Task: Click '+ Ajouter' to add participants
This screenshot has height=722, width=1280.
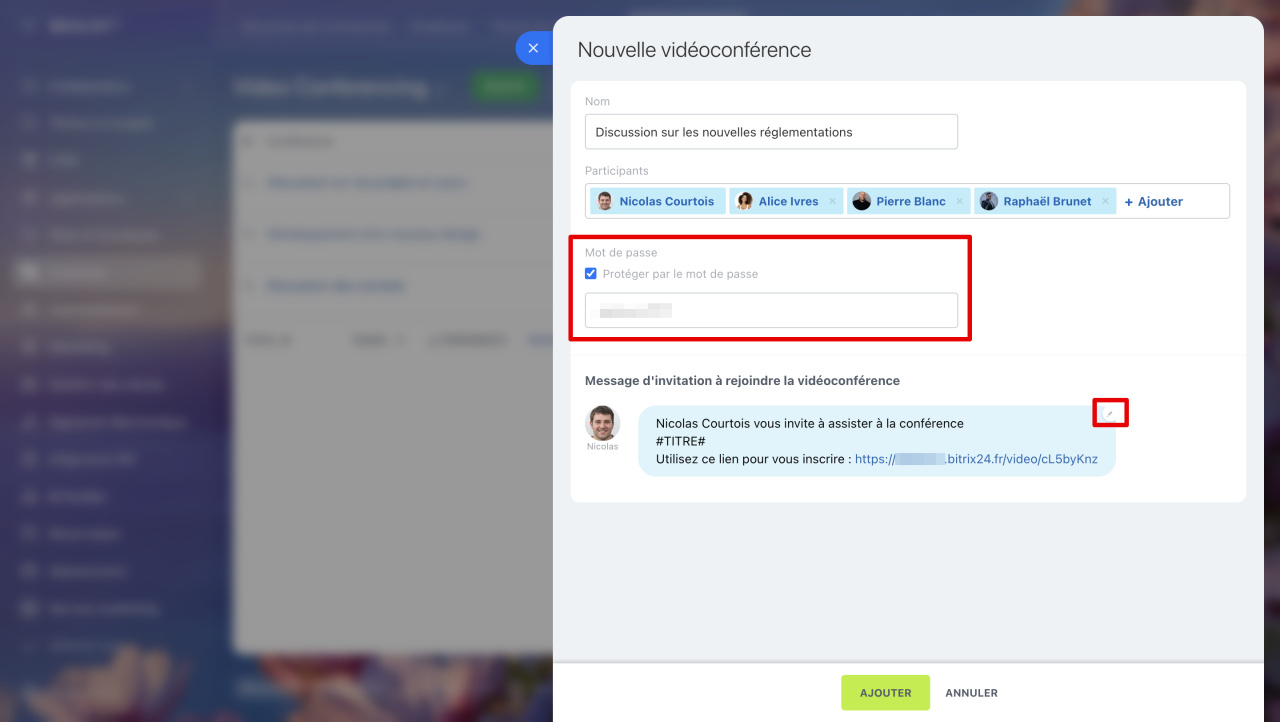Action: (1153, 201)
